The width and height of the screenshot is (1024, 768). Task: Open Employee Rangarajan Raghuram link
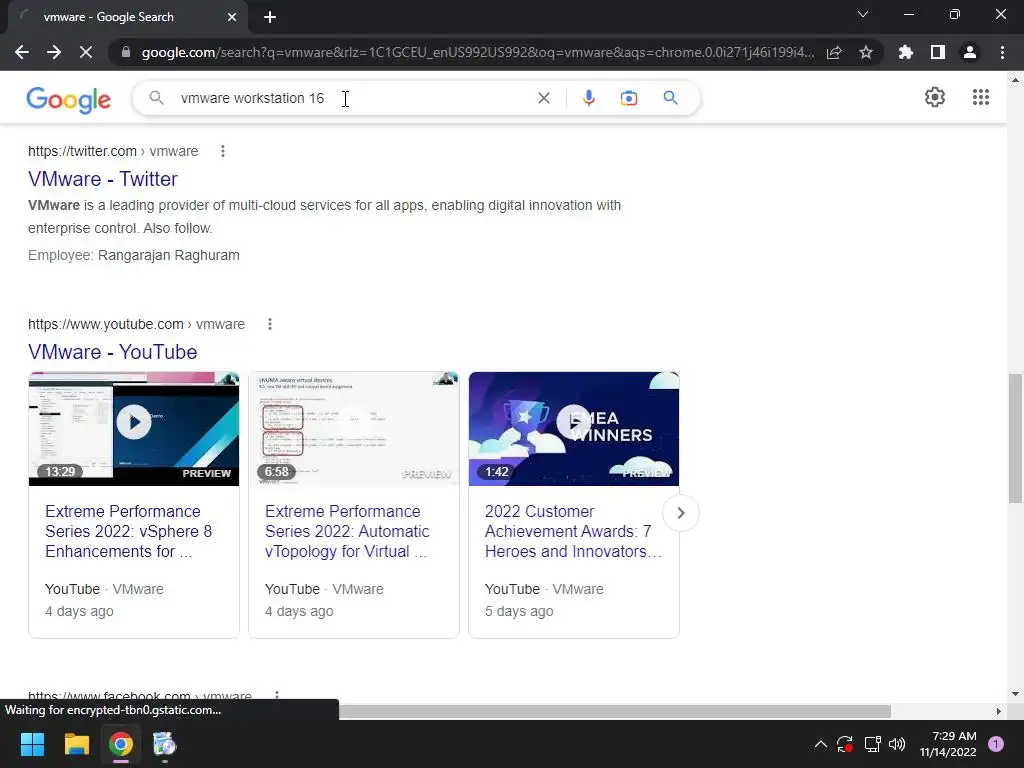pos(168,255)
